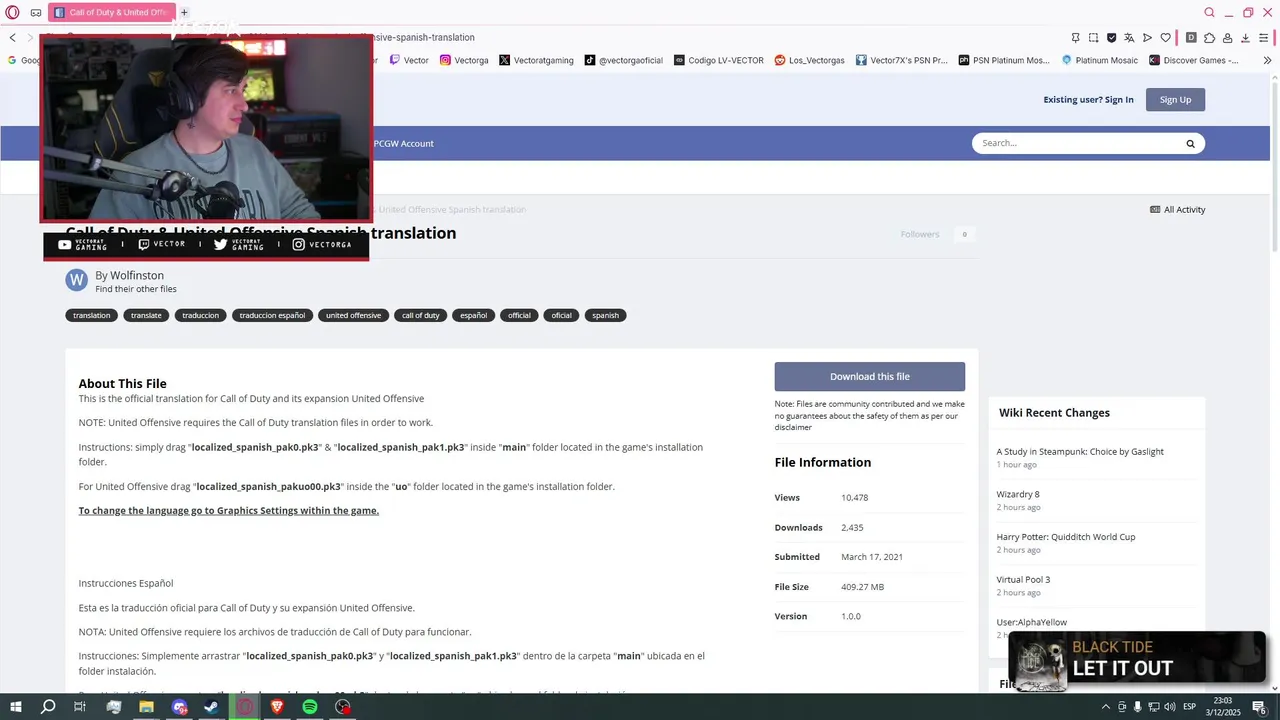Open A Study in Steampunk wiki change
Image resolution: width=1280 pixels, height=720 pixels.
coord(1080,452)
